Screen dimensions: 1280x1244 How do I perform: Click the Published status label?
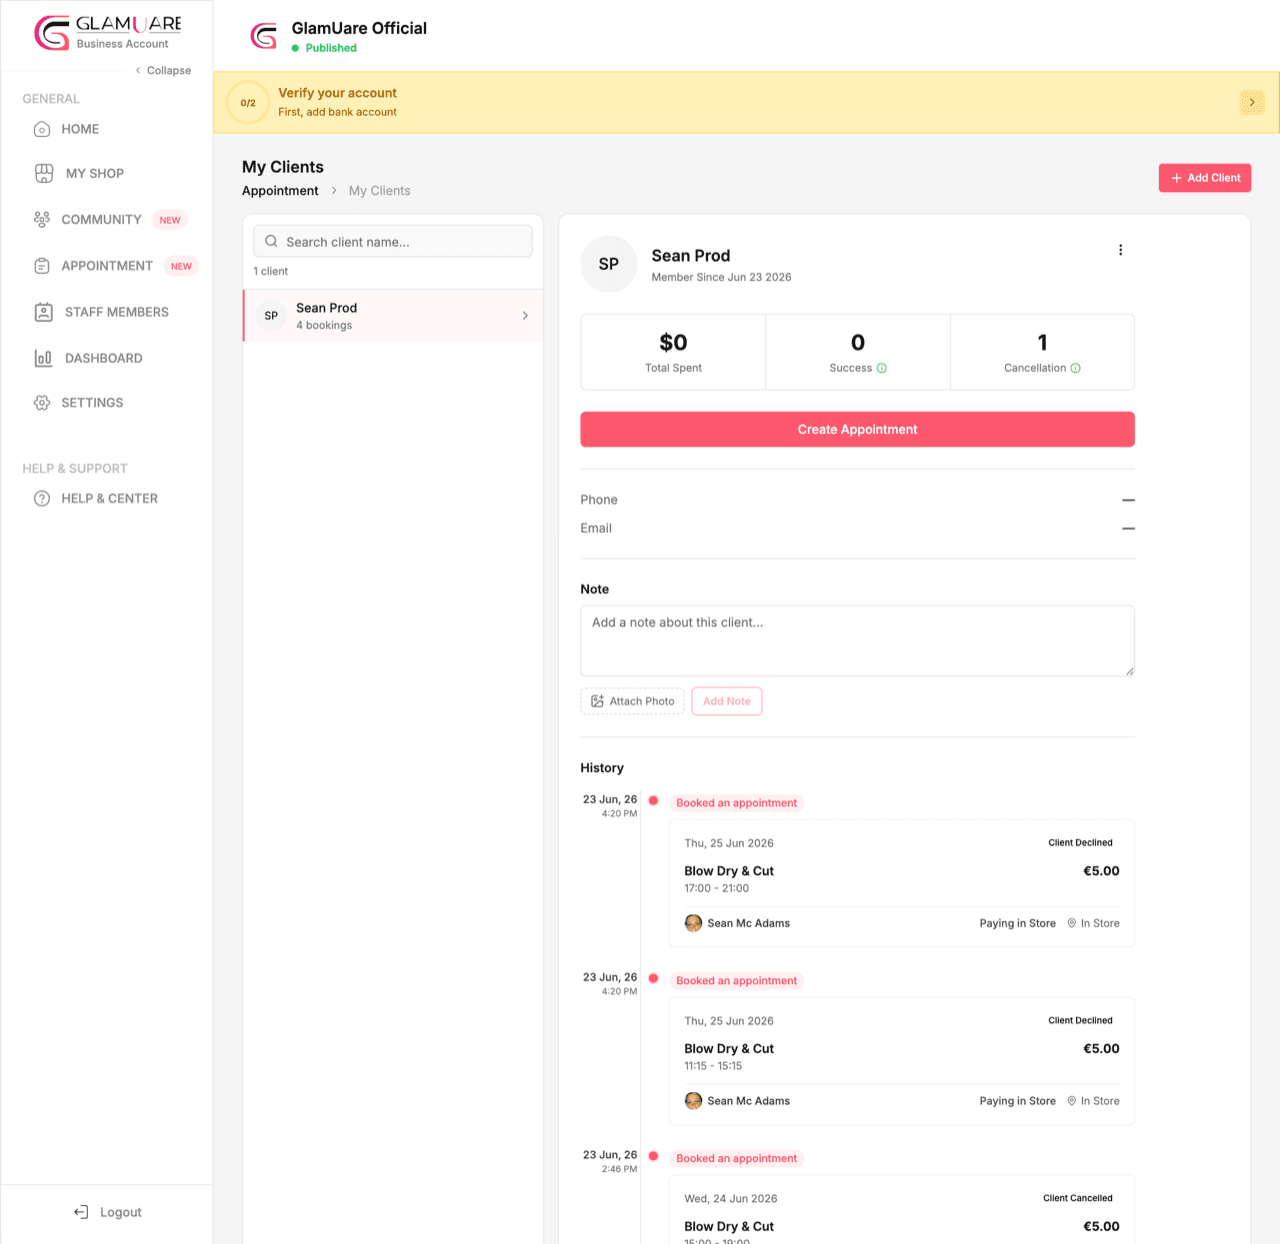pyautogui.click(x=331, y=48)
